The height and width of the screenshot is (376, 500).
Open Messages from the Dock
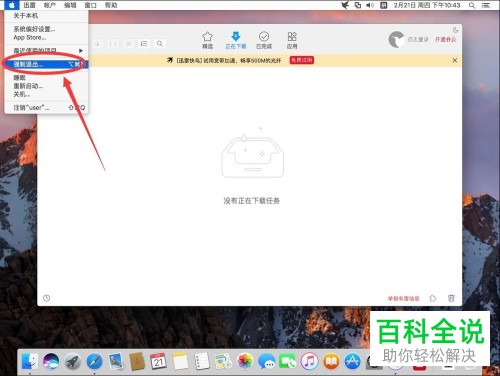[266, 361]
